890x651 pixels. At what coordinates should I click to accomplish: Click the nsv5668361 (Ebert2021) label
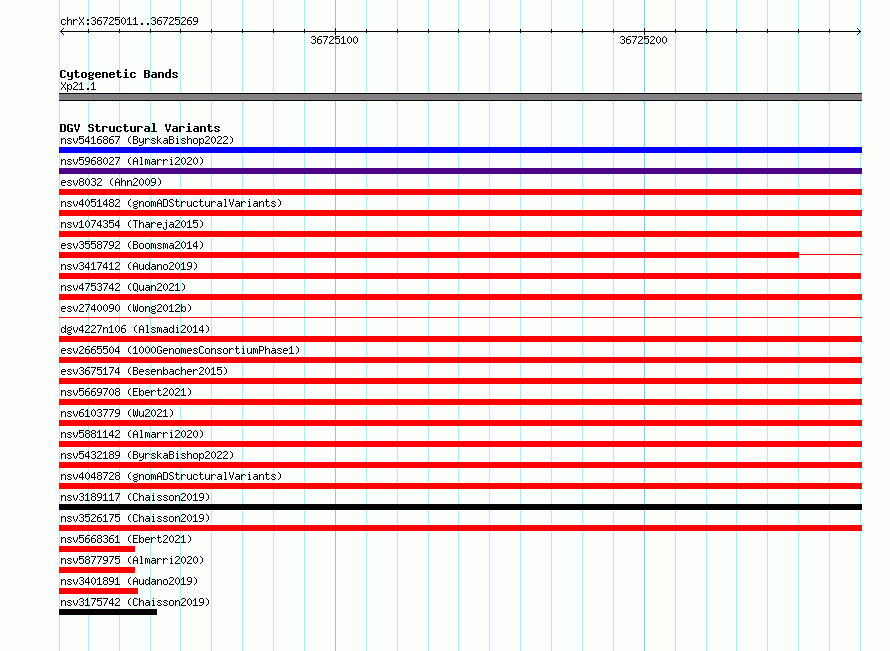pos(126,539)
